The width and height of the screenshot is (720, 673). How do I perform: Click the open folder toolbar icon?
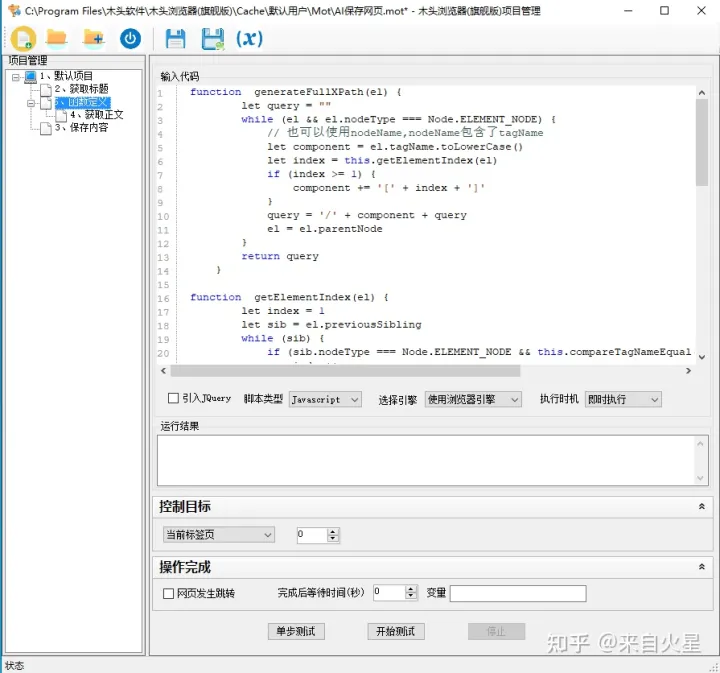pyautogui.click(x=57, y=39)
